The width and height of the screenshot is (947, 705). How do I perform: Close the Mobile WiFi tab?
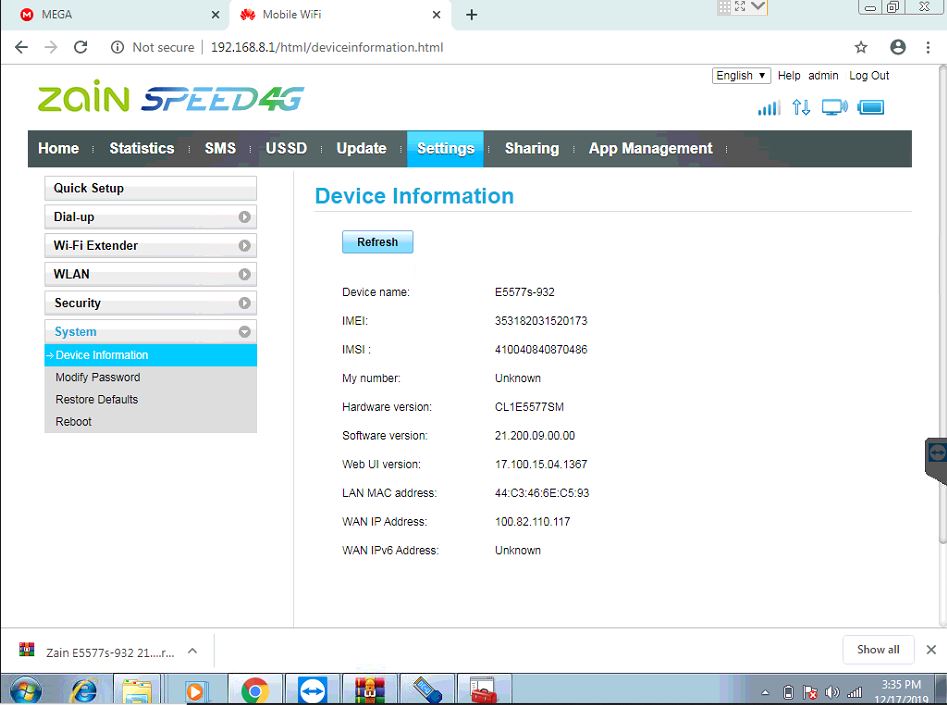pyautogui.click(x=436, y=15)
